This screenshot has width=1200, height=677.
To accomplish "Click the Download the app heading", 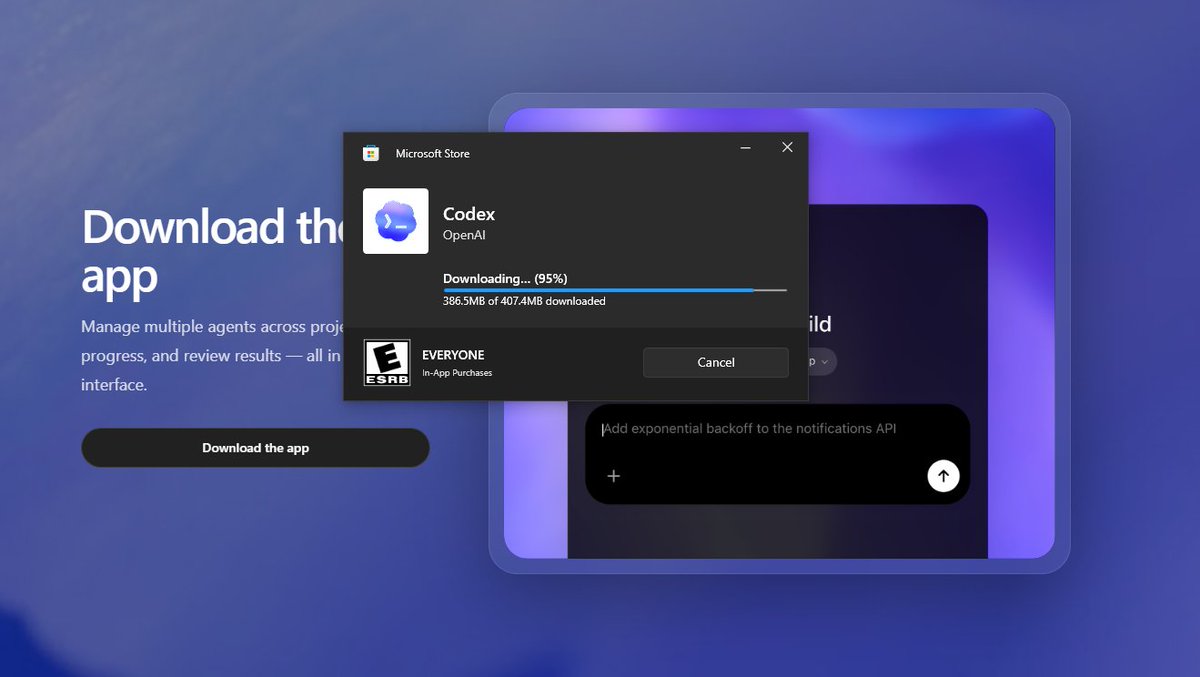I will pyautogui.click(x=213, y=252).
